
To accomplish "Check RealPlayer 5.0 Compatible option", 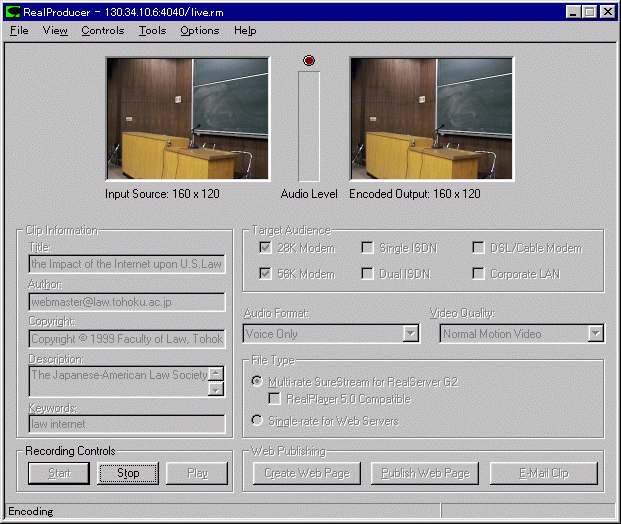I will coord(274,399).
